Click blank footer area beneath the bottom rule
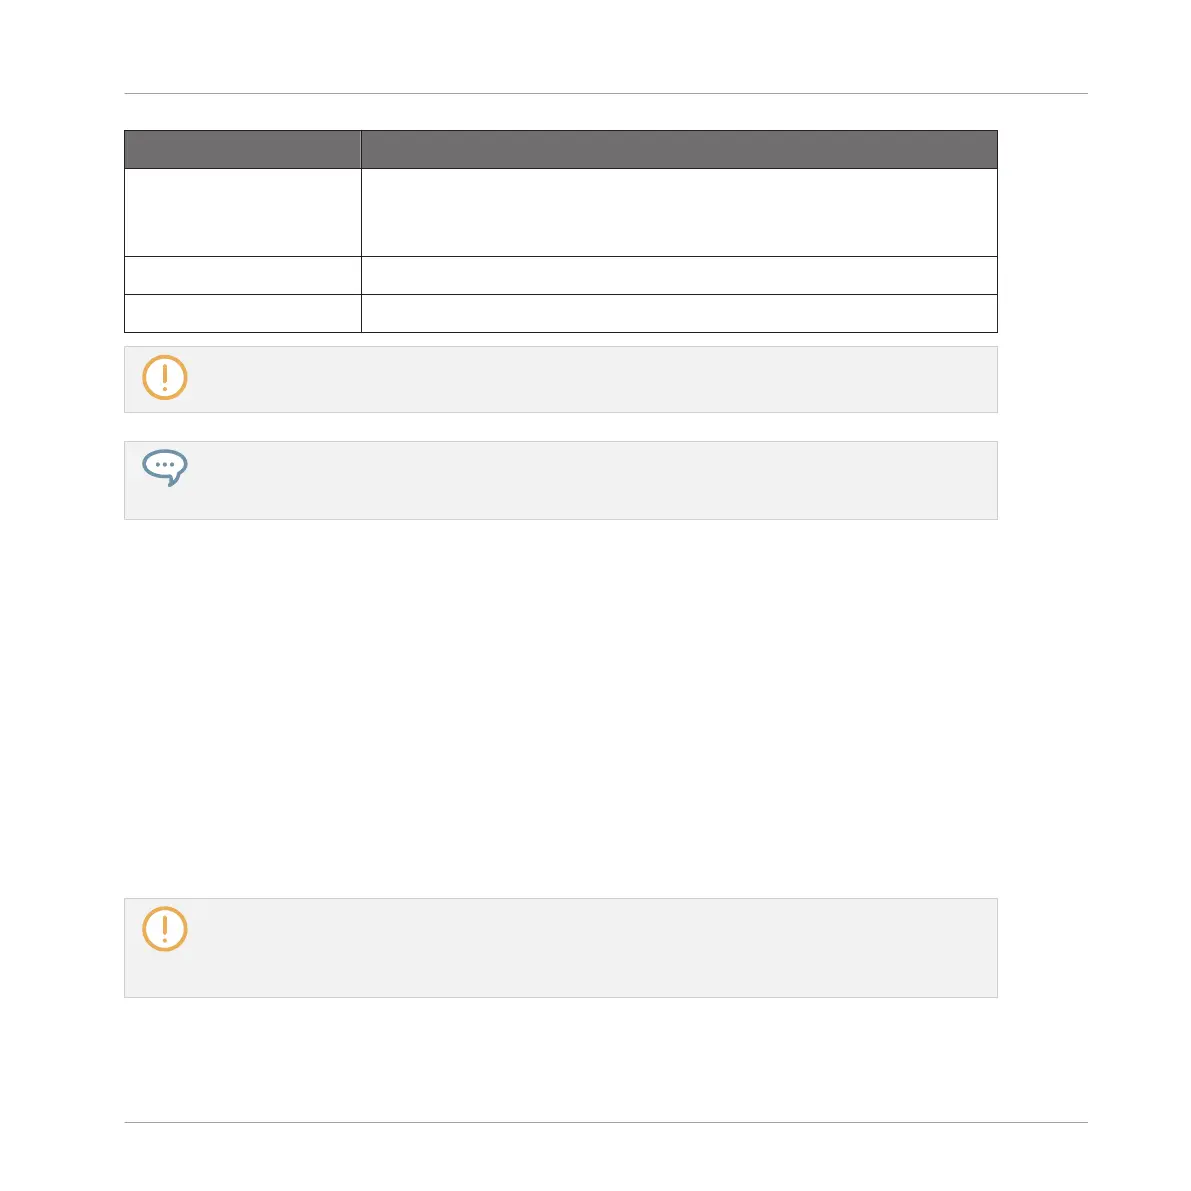 pos(606,1155)
